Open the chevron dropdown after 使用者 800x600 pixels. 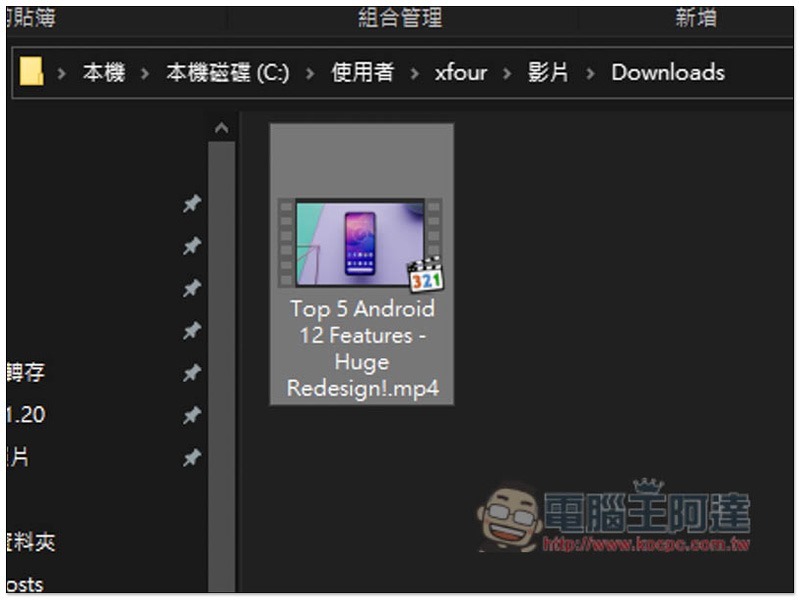click(414, 73)
